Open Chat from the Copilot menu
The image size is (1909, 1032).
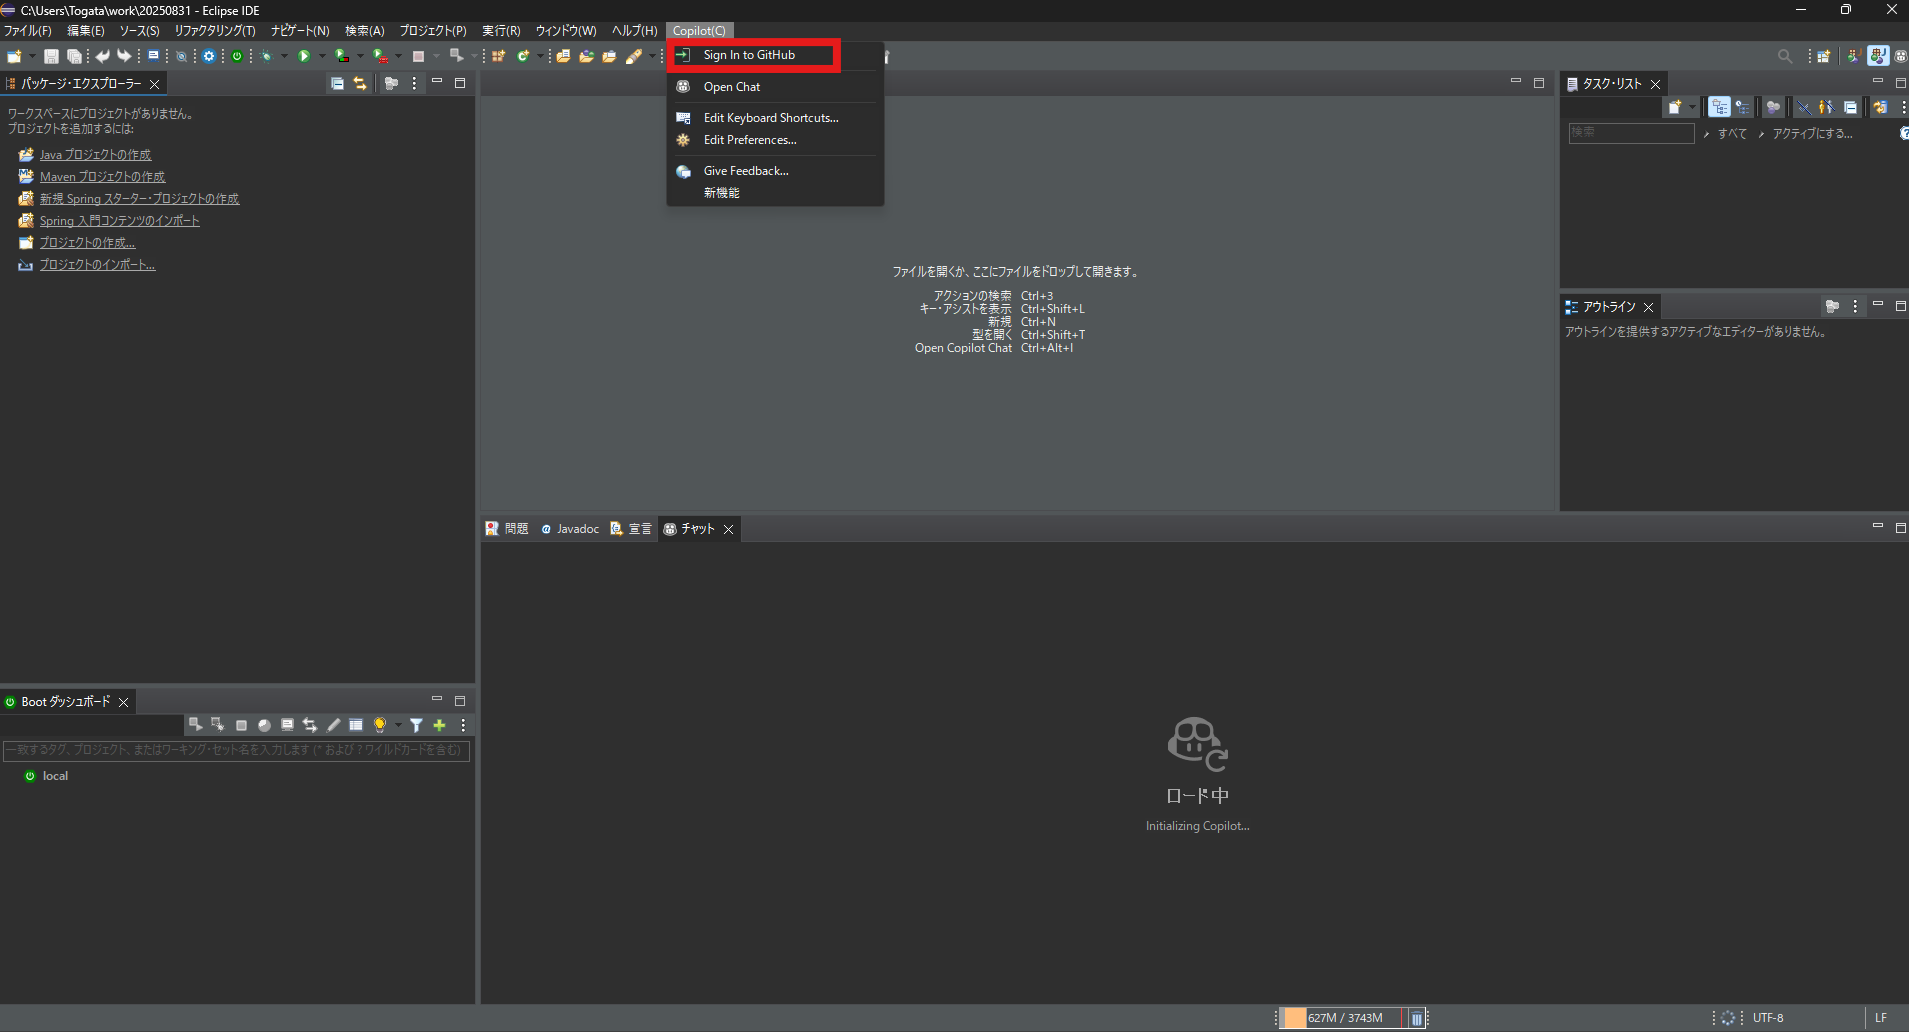point(731,87)
